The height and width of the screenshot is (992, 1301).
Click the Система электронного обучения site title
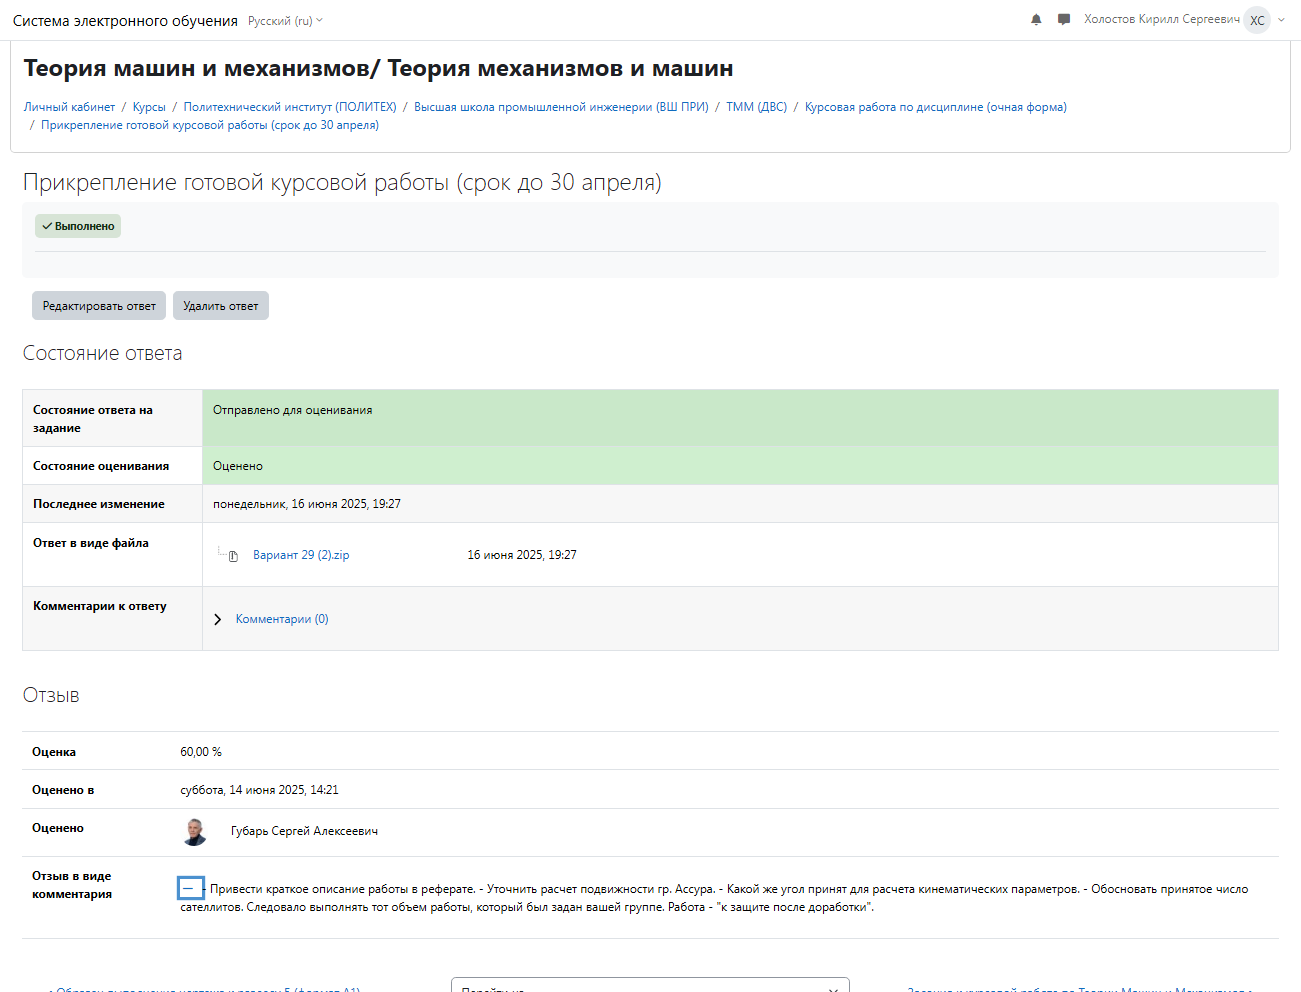click(x=125, y=21)
